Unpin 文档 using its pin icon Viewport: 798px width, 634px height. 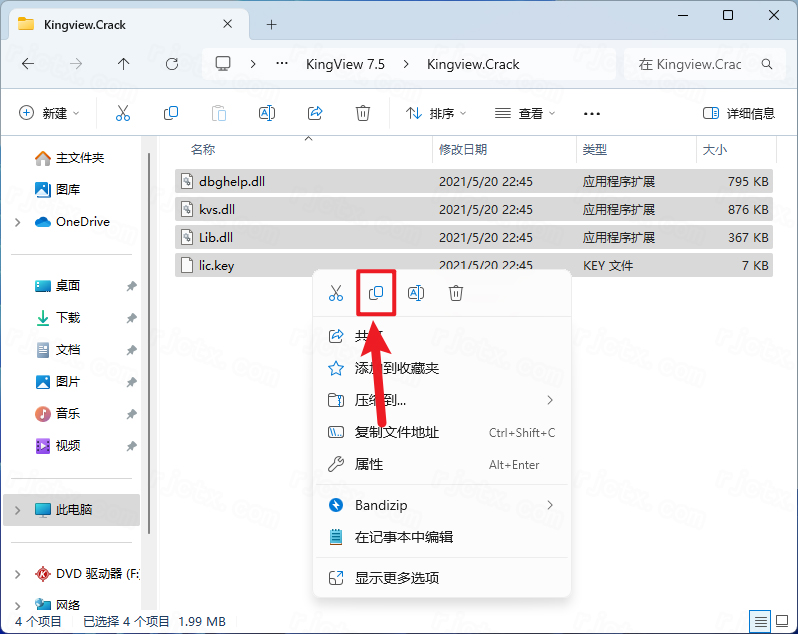tap(131, 350)
